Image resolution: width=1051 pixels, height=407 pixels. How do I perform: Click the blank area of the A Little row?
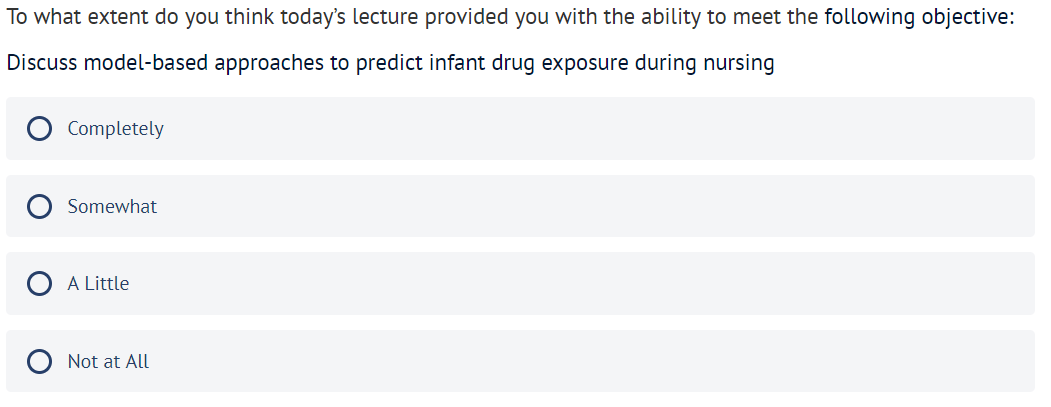tap(600, 284)
